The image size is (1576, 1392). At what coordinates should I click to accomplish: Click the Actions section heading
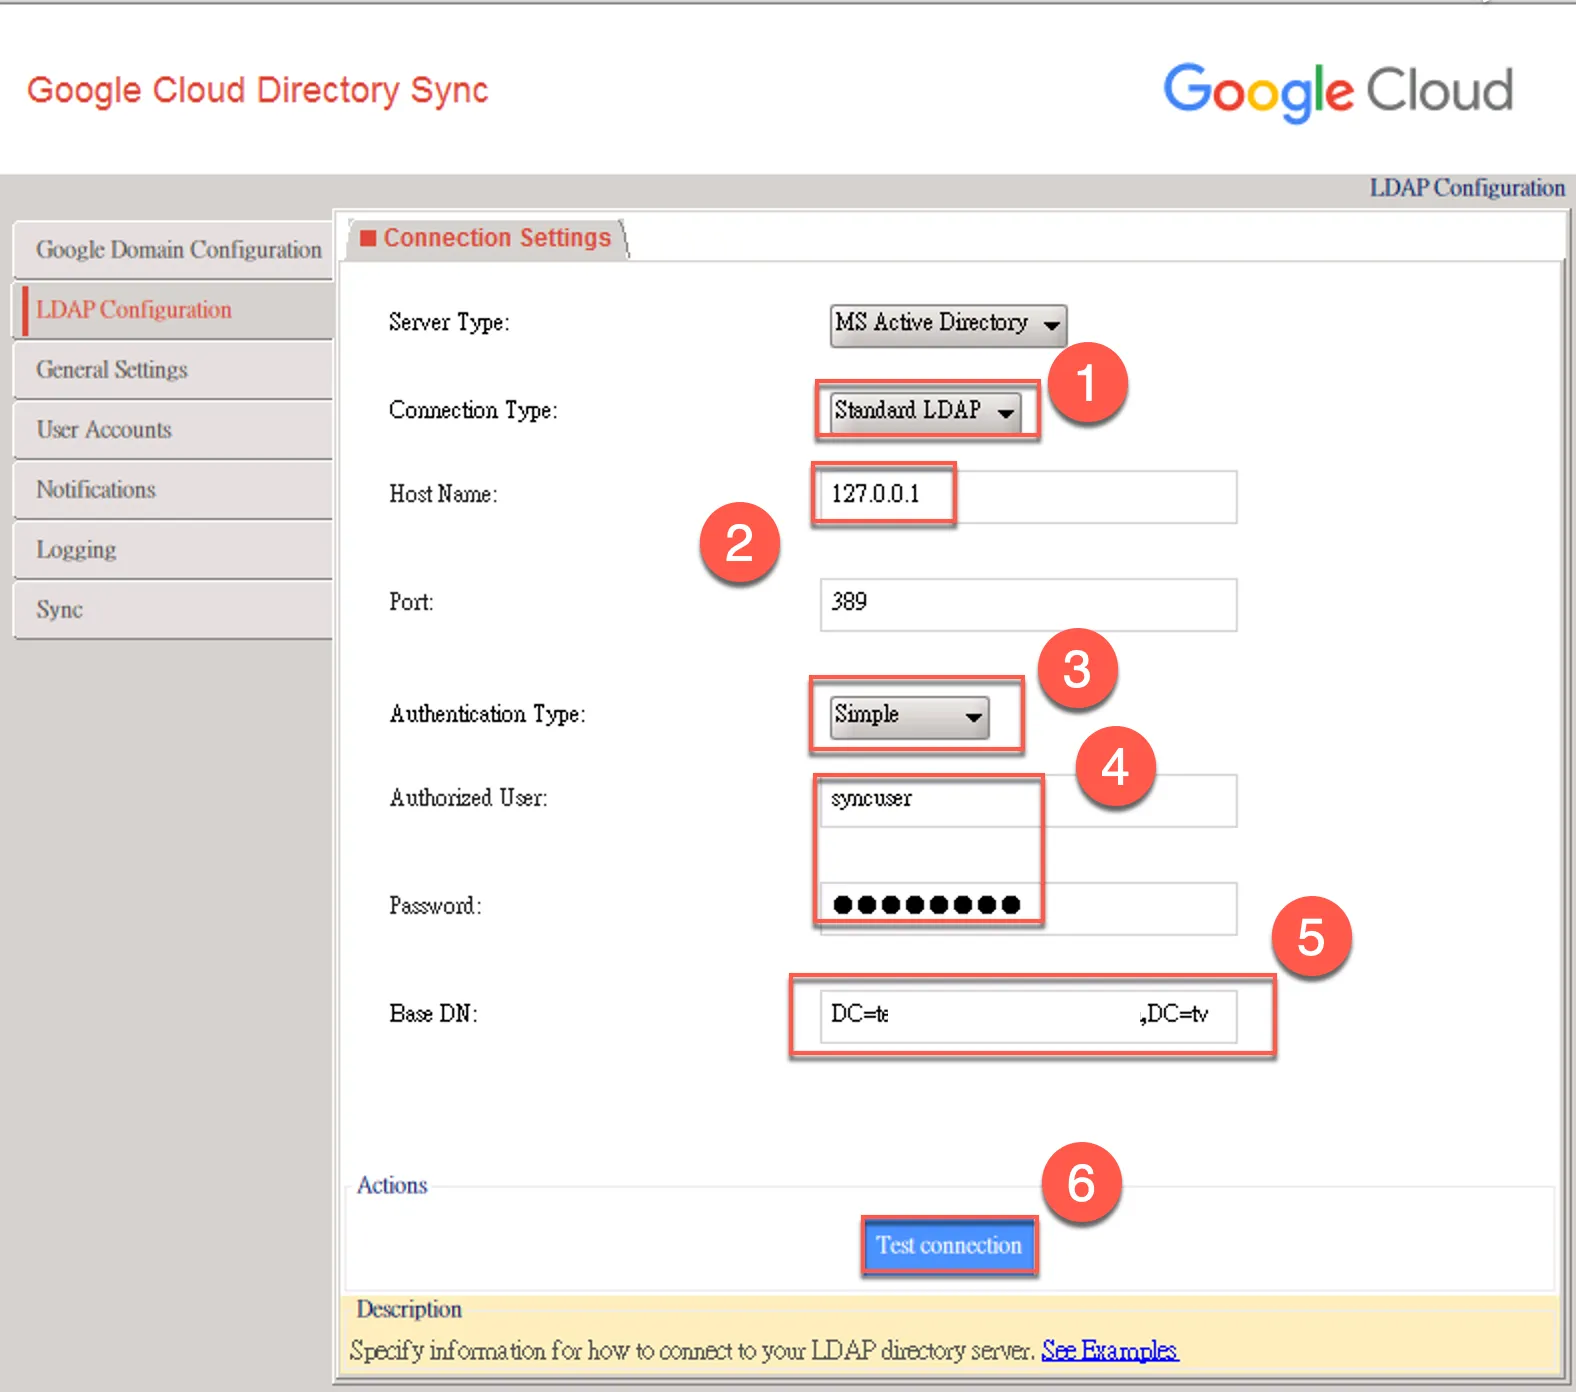tap(392, 1186)
